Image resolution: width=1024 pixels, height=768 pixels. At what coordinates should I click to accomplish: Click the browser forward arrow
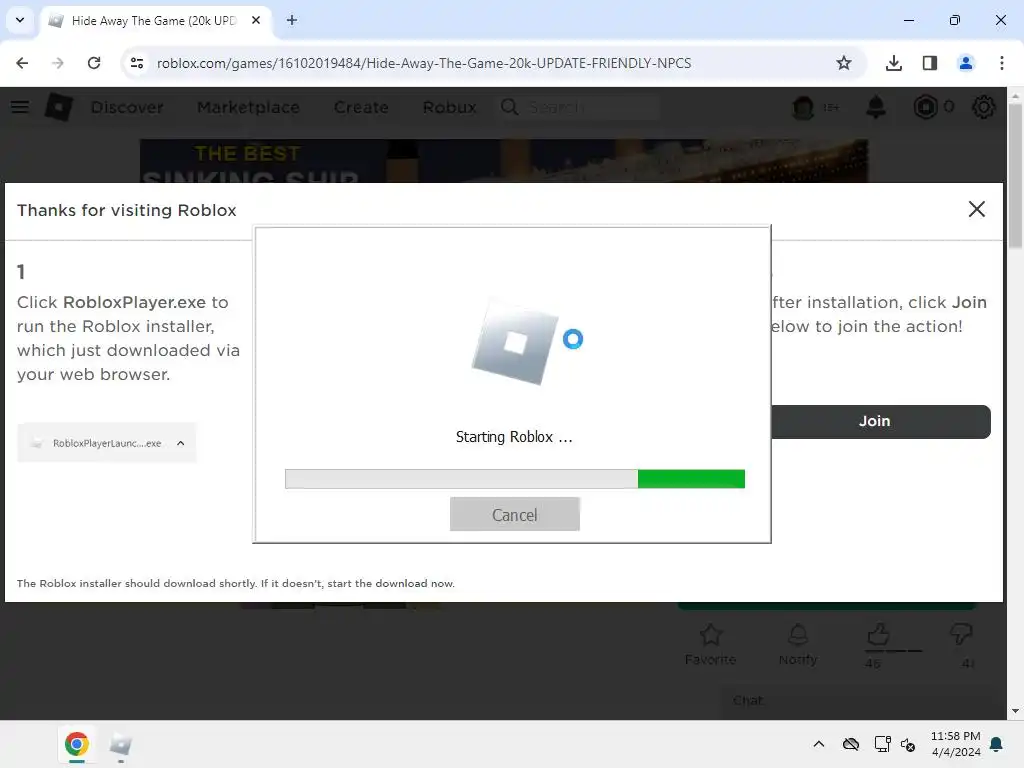pos(57,63)
